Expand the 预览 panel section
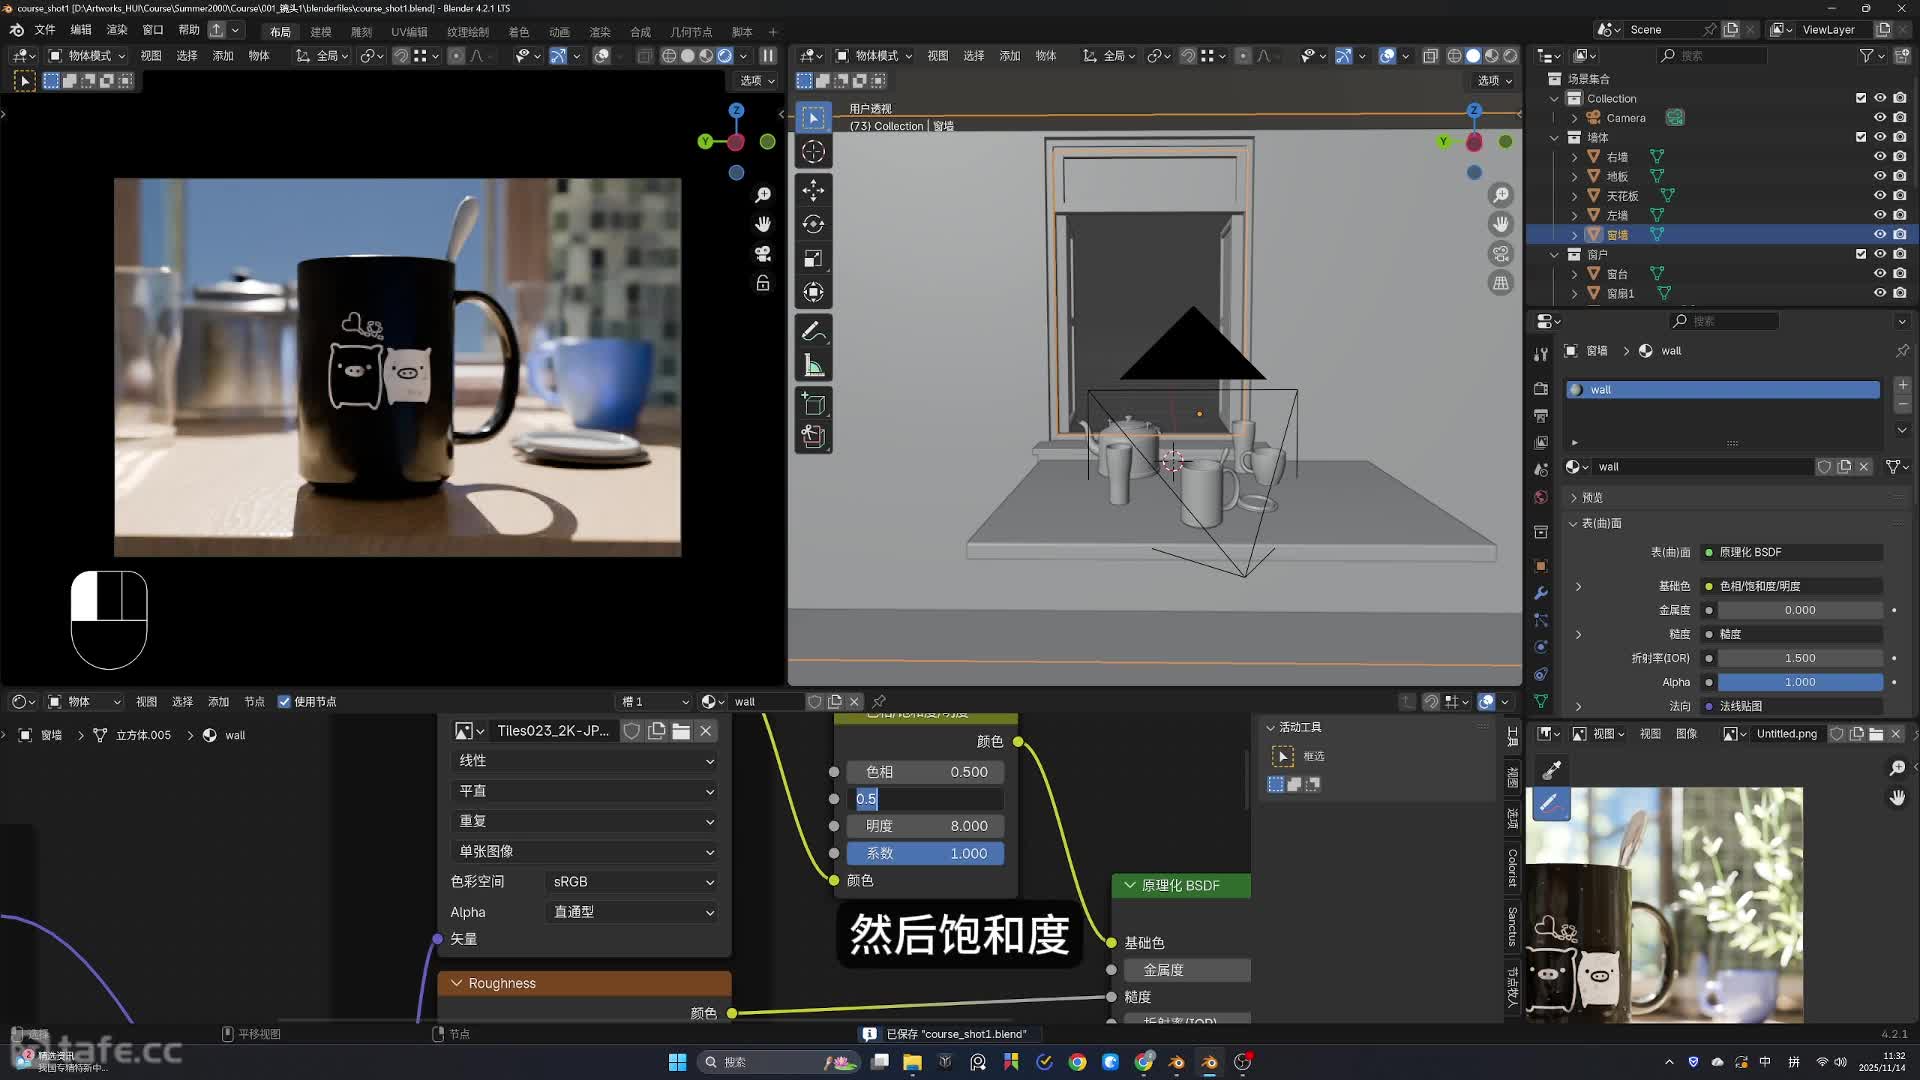 click(x=1592, y=497)
